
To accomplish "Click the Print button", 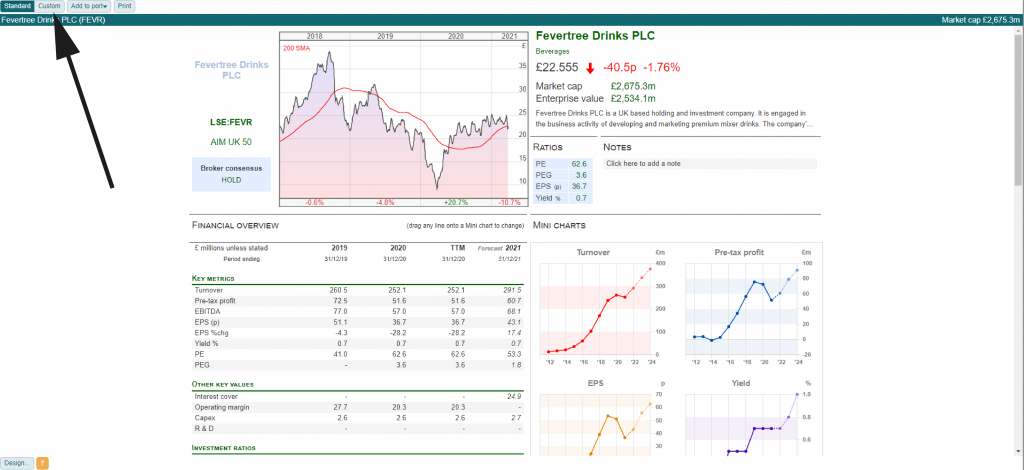I will [125, 6].
